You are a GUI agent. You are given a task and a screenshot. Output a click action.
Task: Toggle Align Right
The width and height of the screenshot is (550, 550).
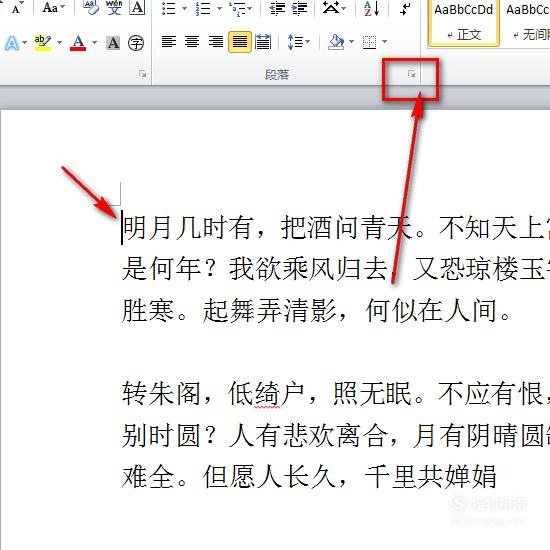pyautogui.click(x=216, y=42)
